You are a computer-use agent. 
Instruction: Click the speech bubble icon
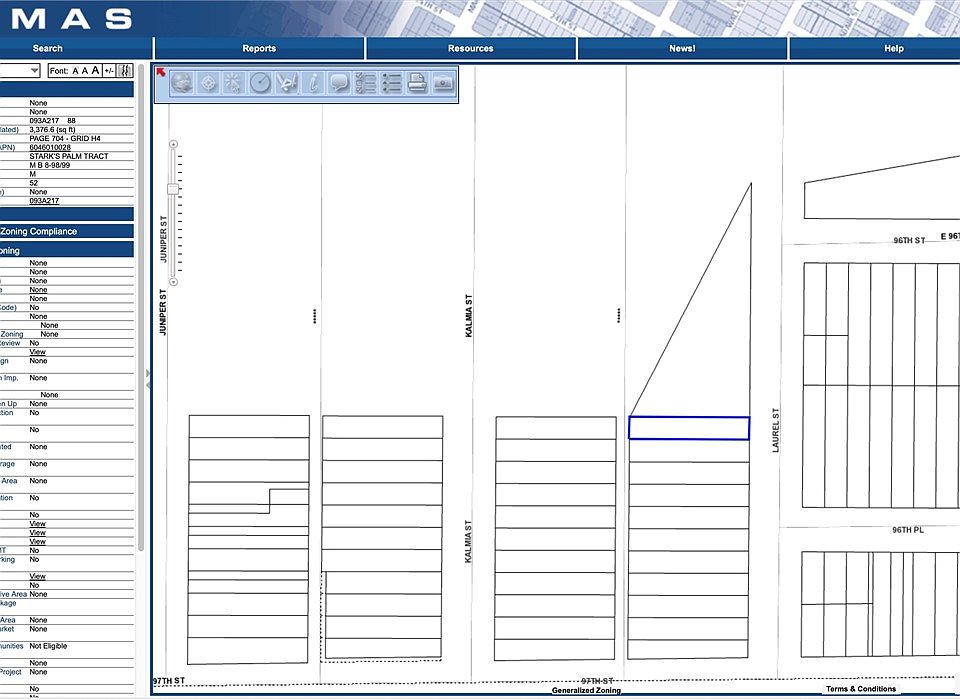[339, 83]
